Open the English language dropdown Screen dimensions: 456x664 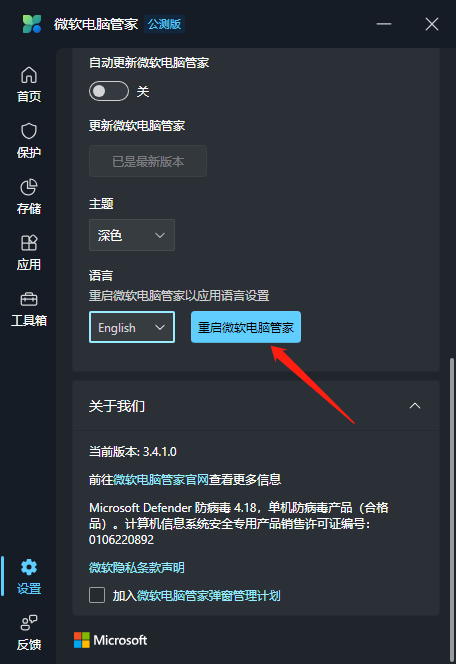click(x=132, y=327)
